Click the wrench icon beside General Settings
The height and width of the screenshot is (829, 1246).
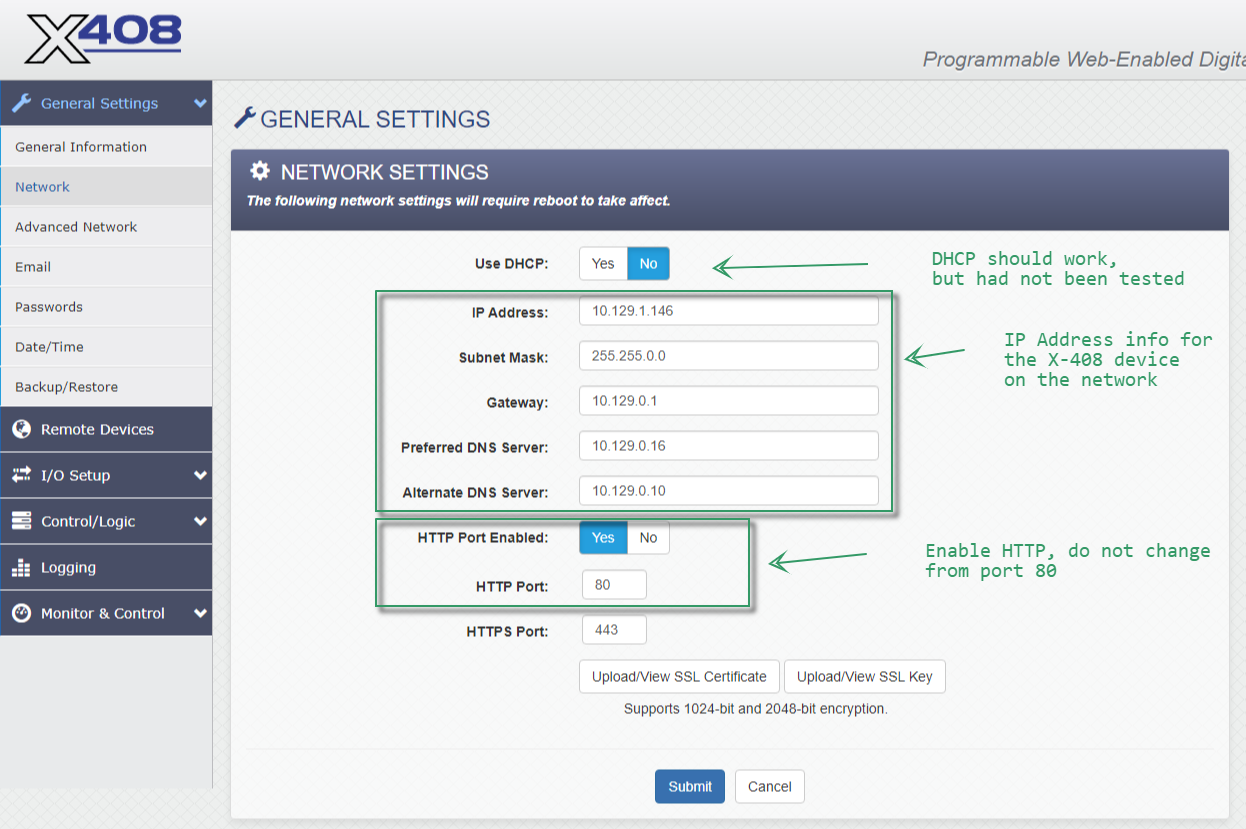pos(21,103)
